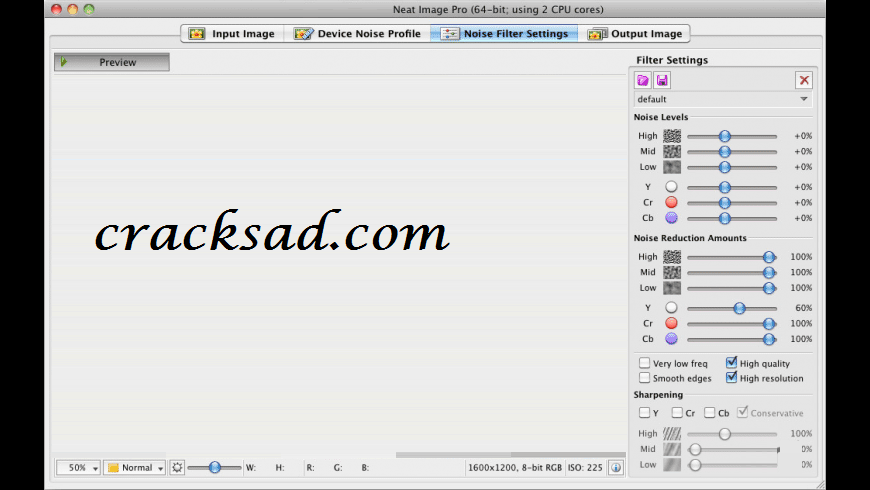
Task: Click Low texture icon in Noise Reduction Amounts
Action: (x=672, y=287)
